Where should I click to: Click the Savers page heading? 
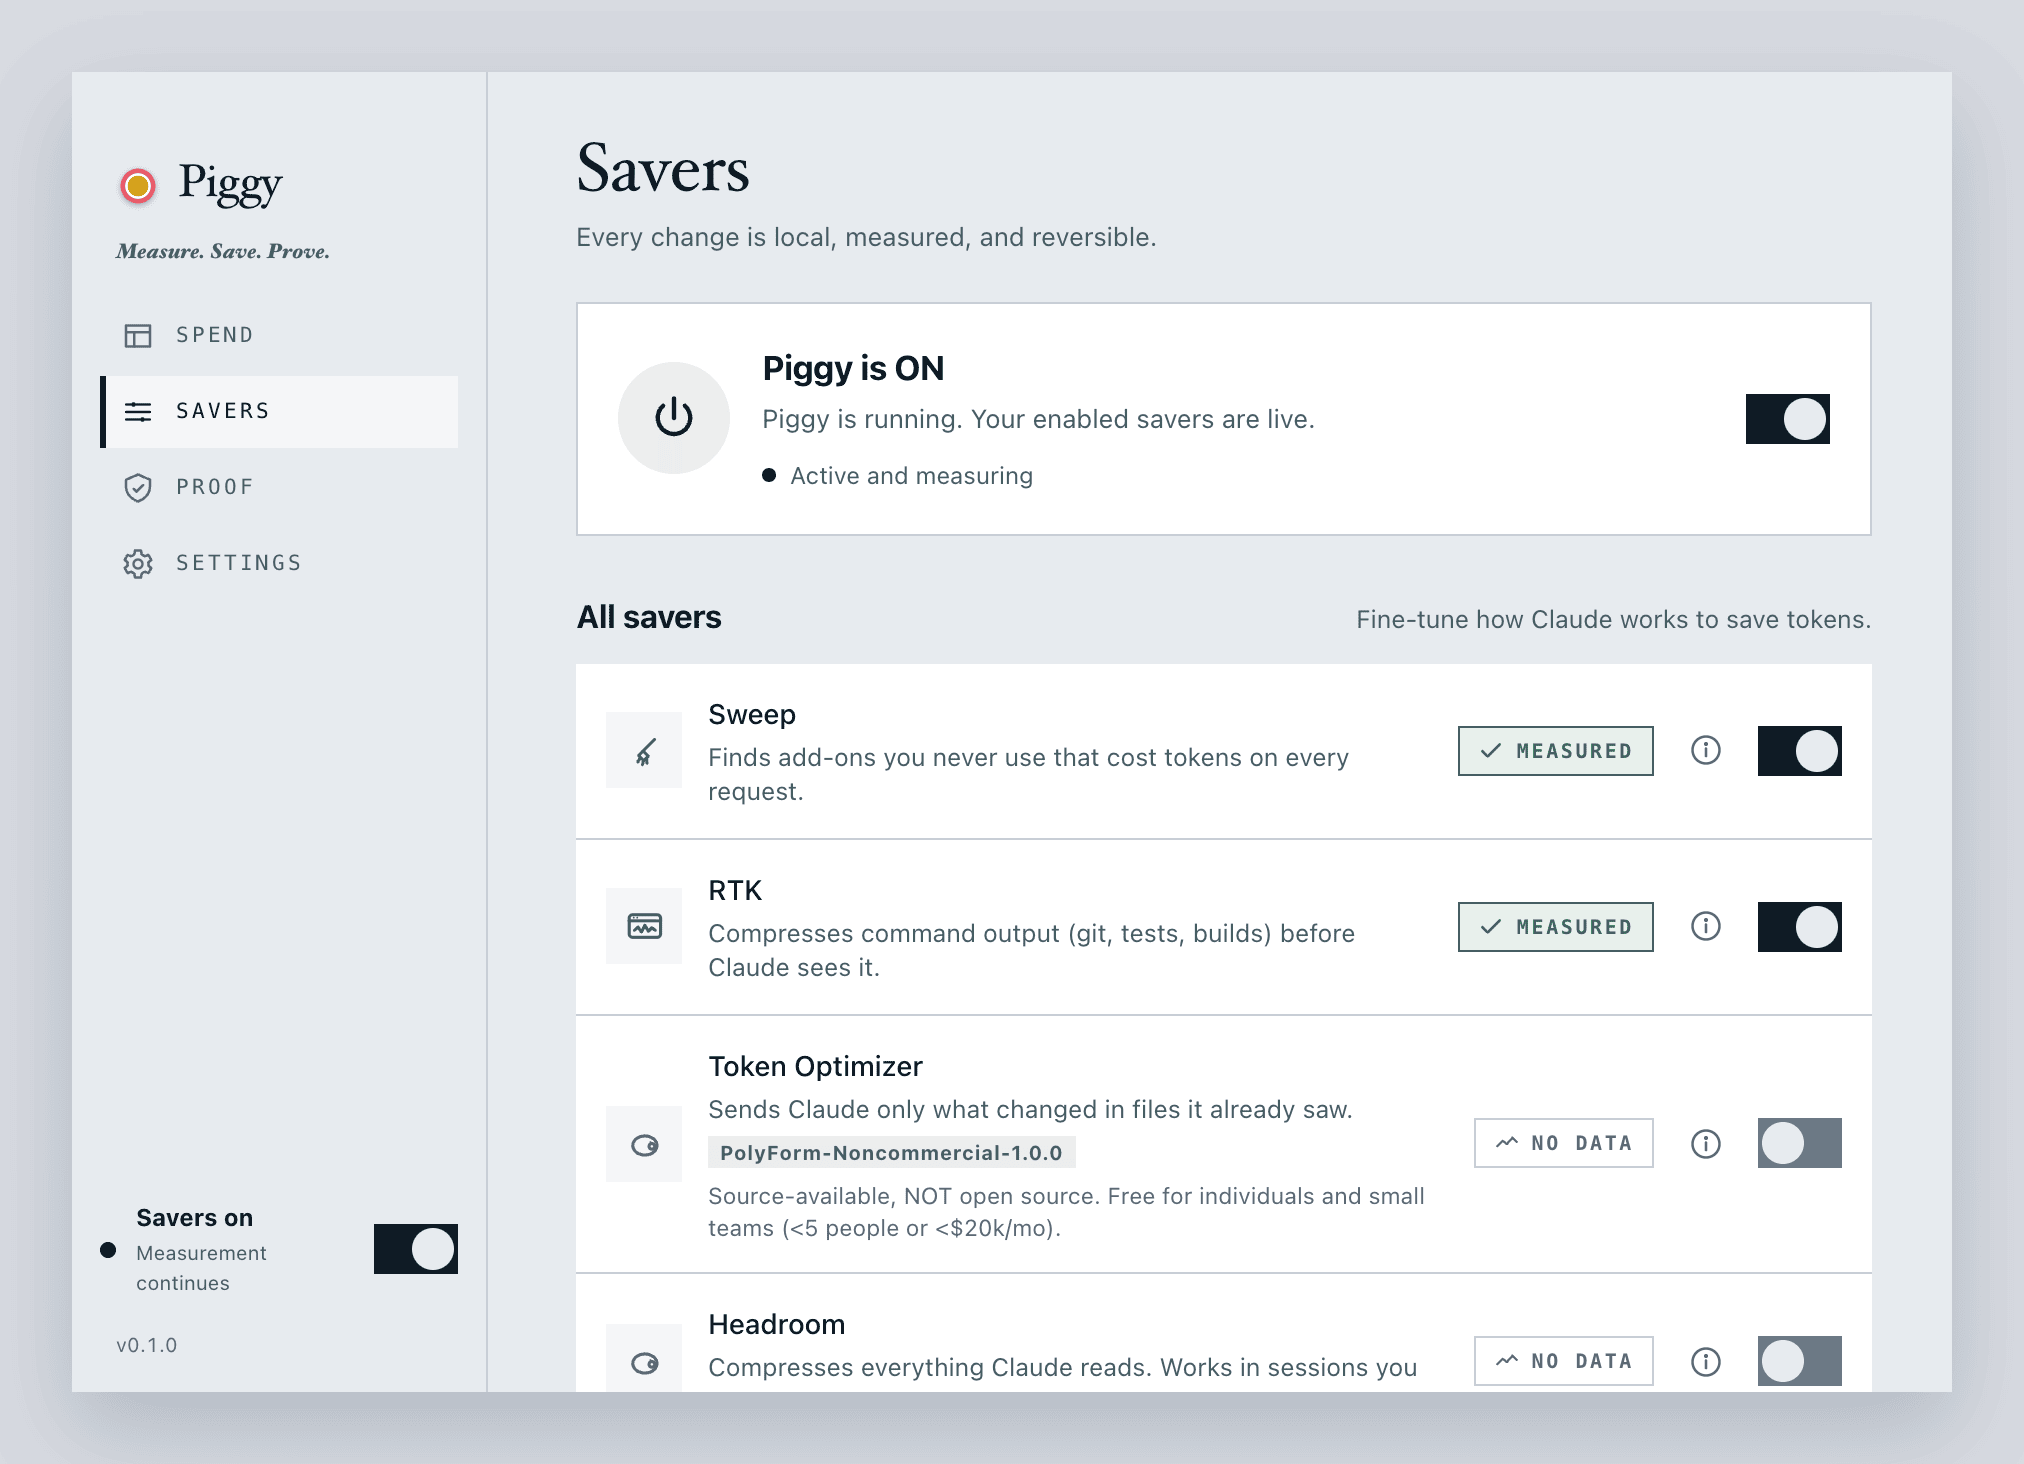pyautogui.click(x=663, y=168)
